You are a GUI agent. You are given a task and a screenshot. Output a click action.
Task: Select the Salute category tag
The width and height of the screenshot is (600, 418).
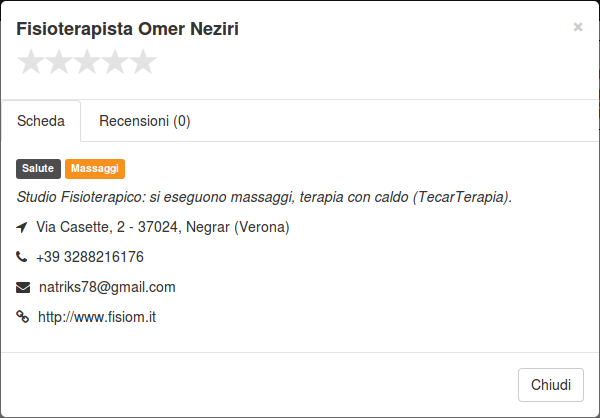(x=38, y=169)
